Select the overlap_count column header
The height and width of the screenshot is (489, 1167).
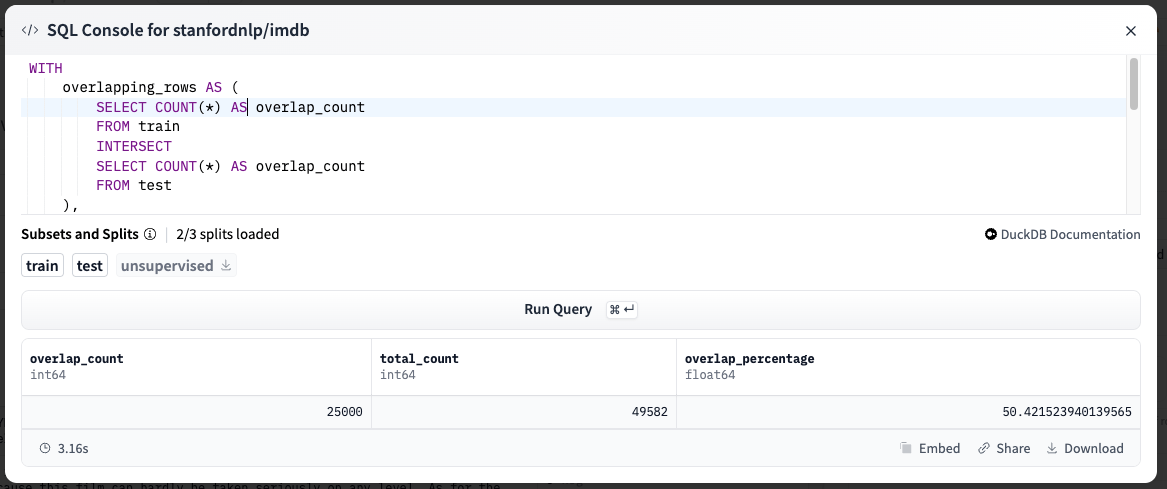[77, 358]
